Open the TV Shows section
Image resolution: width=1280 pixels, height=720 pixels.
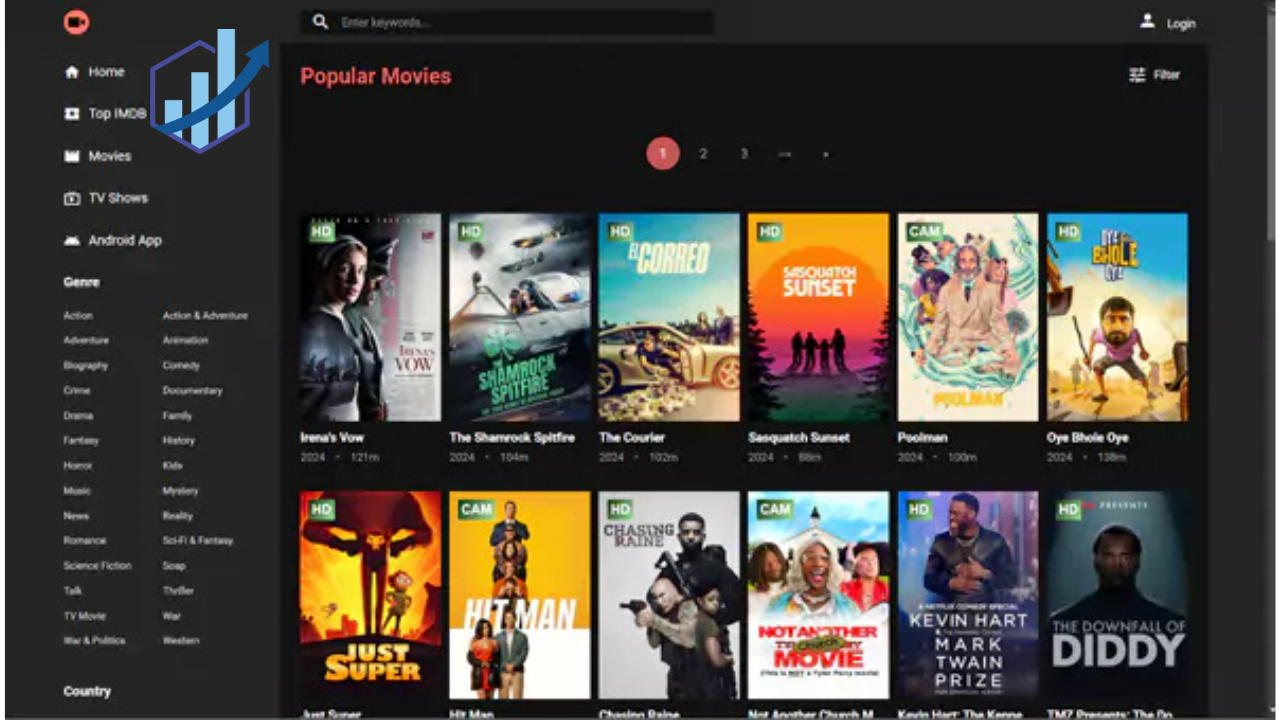118,198
